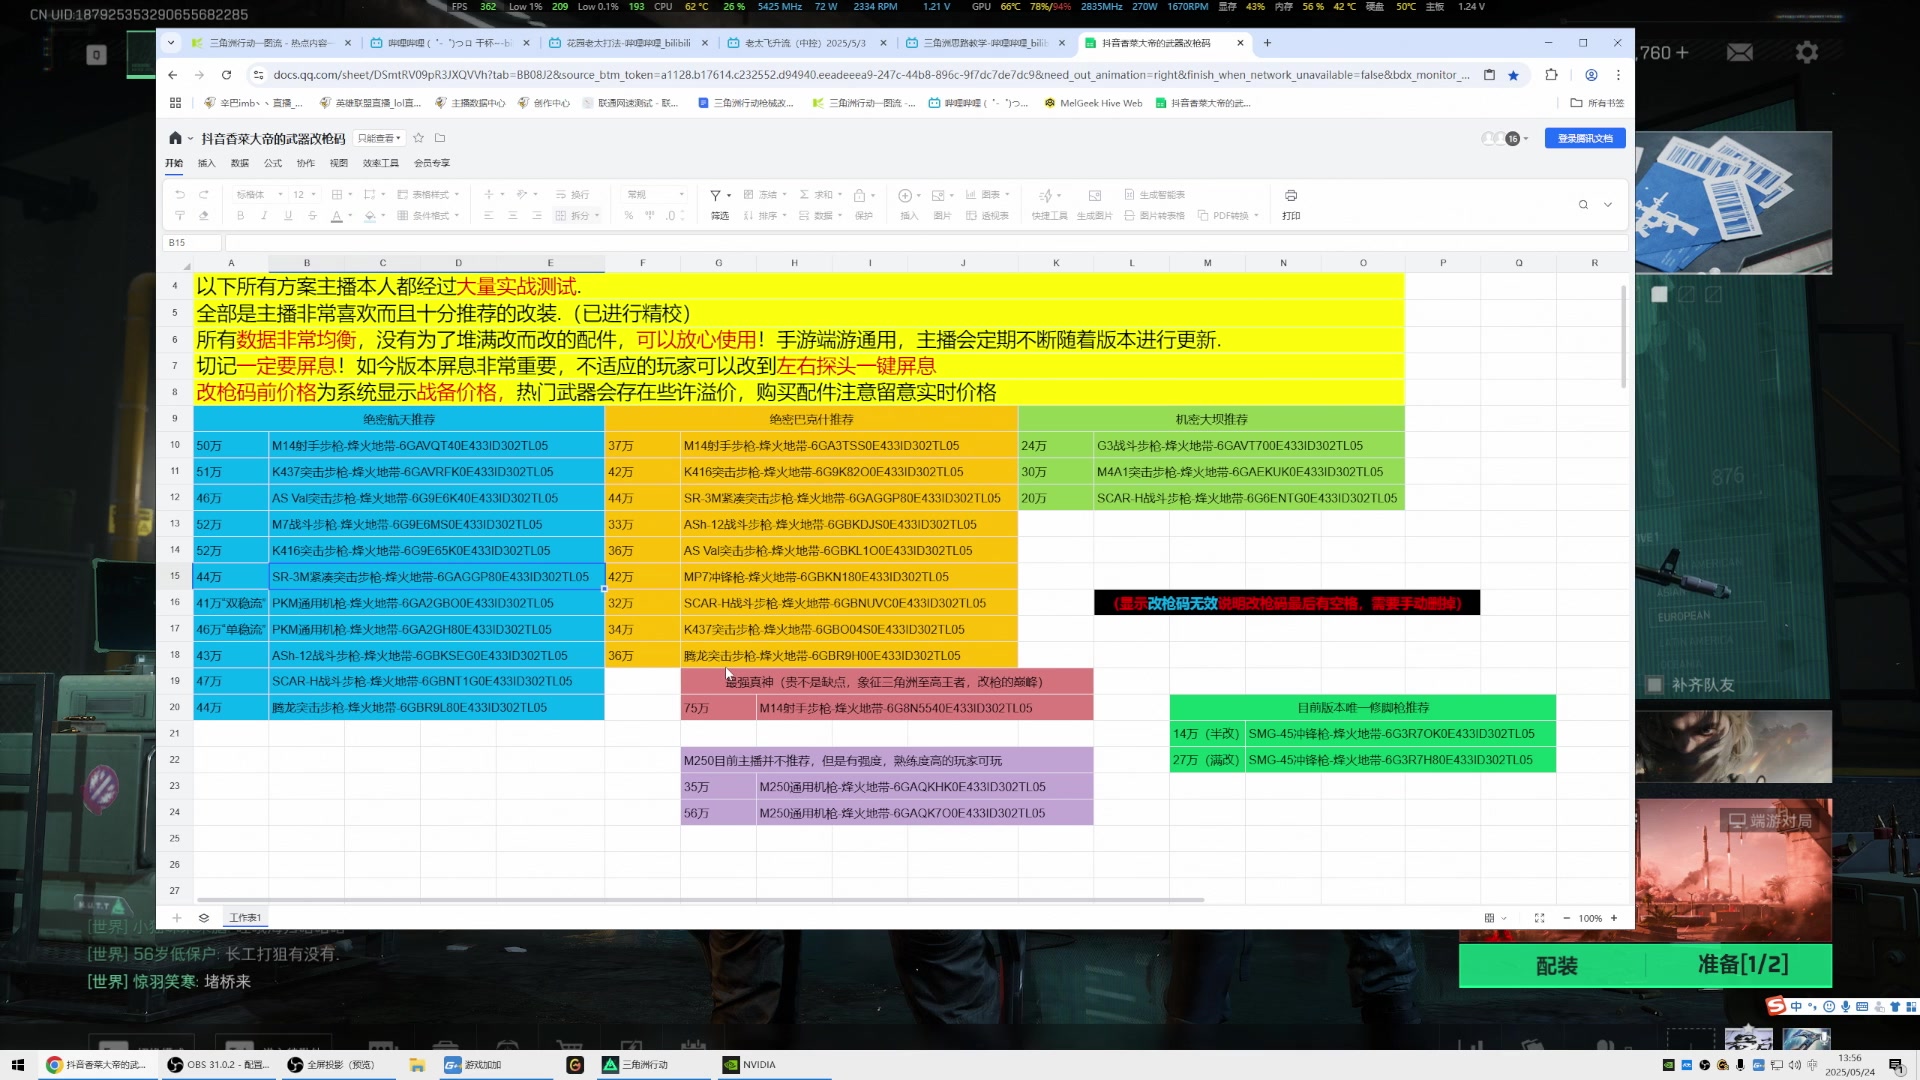The width and height of the screenshot is (1920, 1080).
Task: Click the undo arrow icon
Action: click(180, 195)
